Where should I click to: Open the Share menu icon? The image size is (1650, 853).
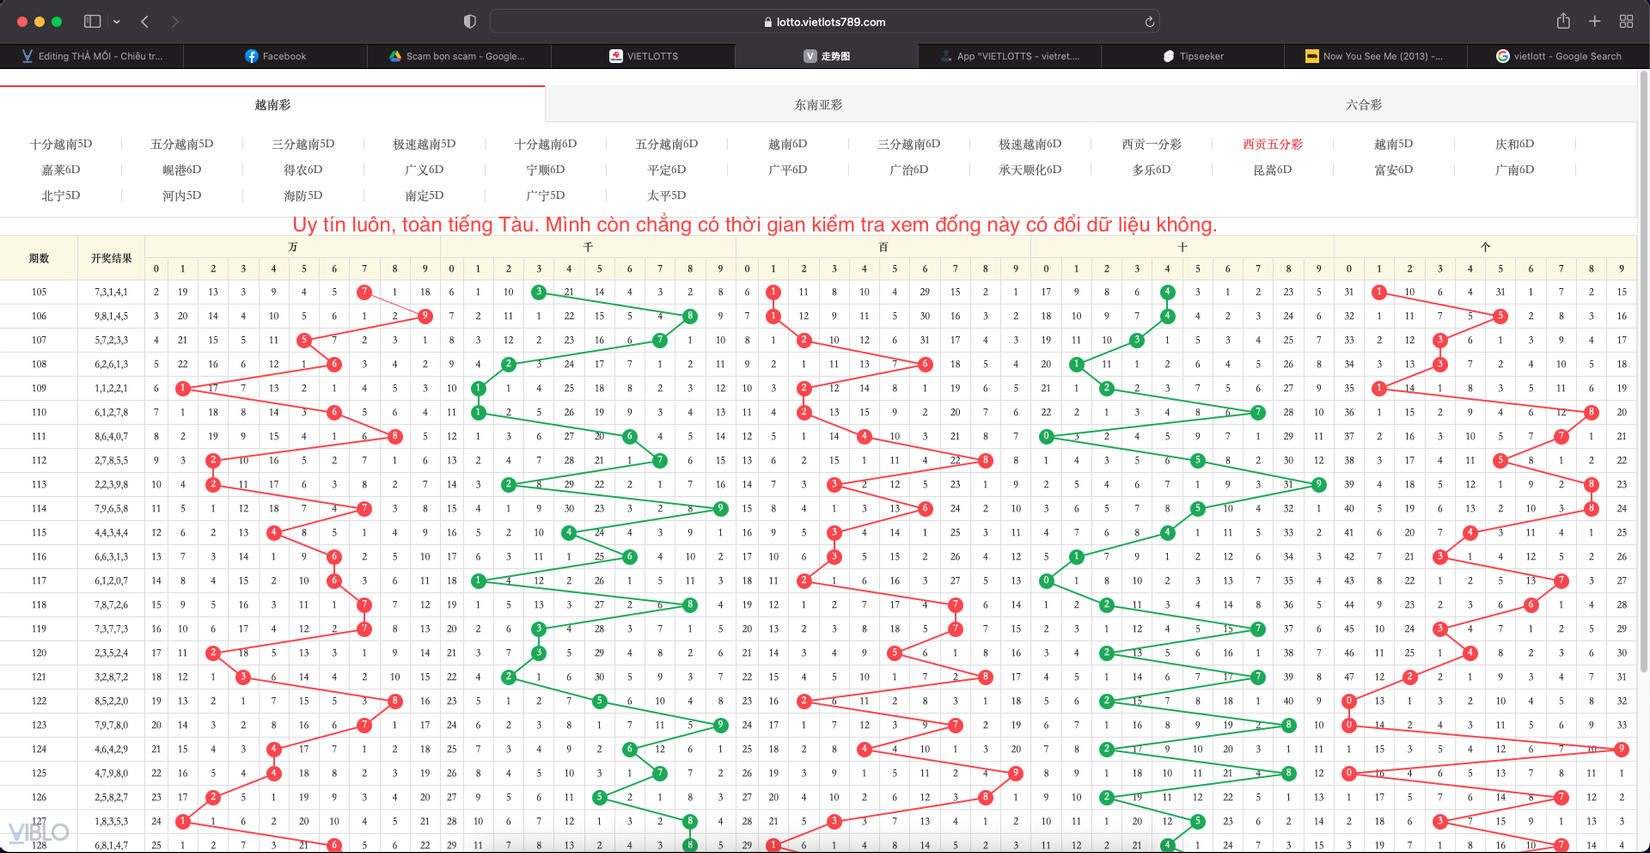point(1563,21)
